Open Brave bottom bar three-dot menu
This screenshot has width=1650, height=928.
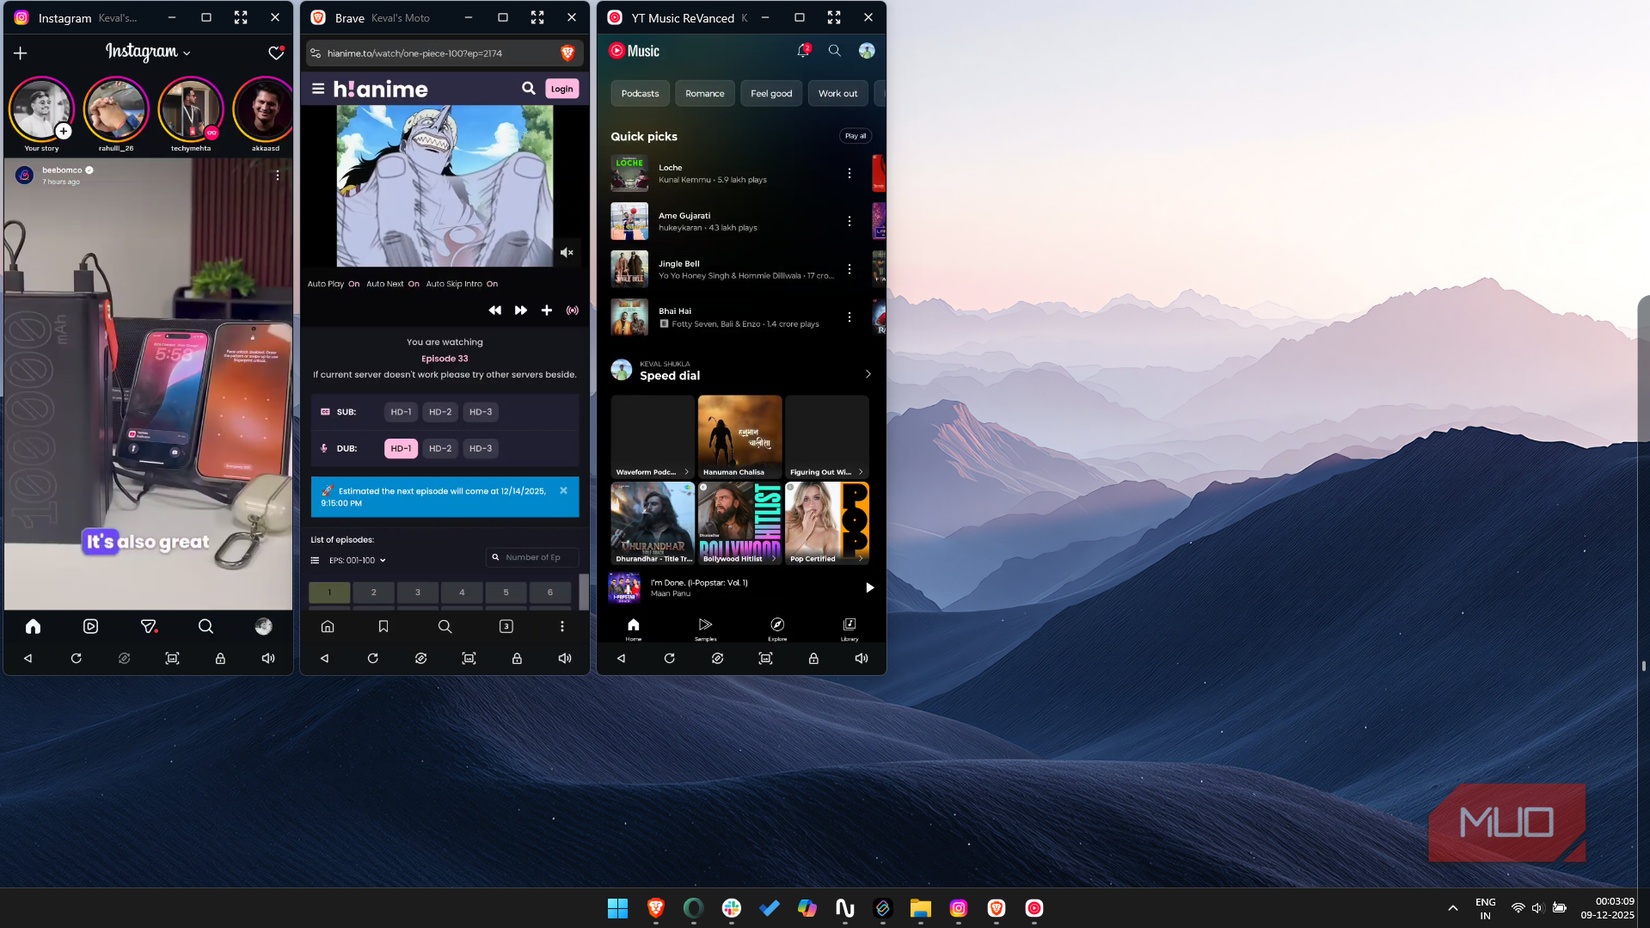pos(562,626)
